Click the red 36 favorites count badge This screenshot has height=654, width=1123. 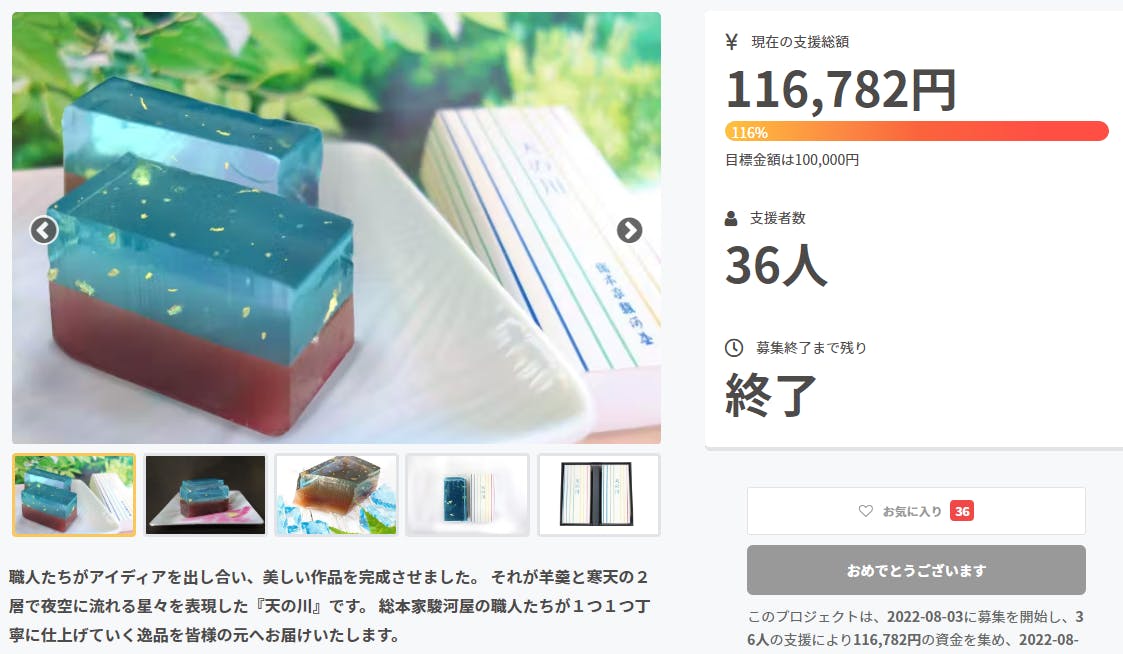tap(962, 511)
